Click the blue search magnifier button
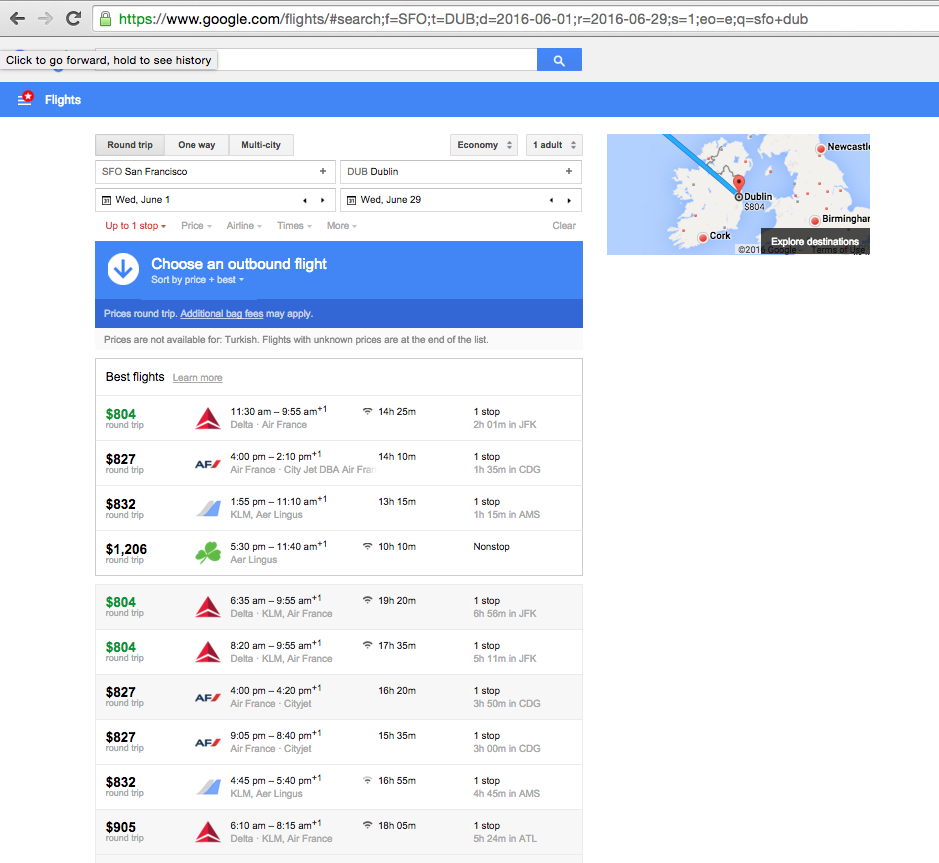Image resolution: width=939 pixels, height=863 pixels. pyautogui.click(x=559, y=59)
